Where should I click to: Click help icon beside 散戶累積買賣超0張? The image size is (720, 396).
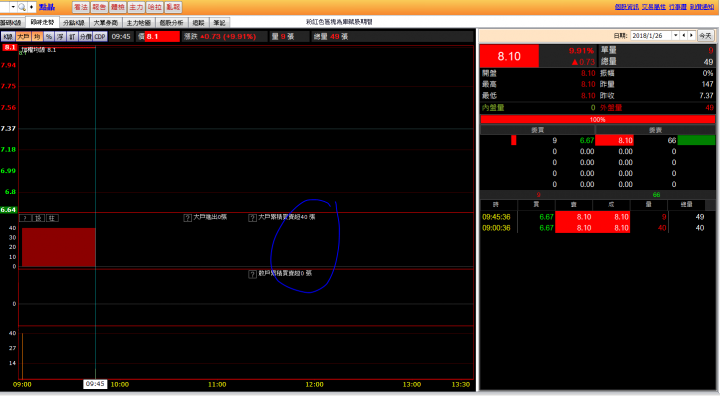(252, 274)
